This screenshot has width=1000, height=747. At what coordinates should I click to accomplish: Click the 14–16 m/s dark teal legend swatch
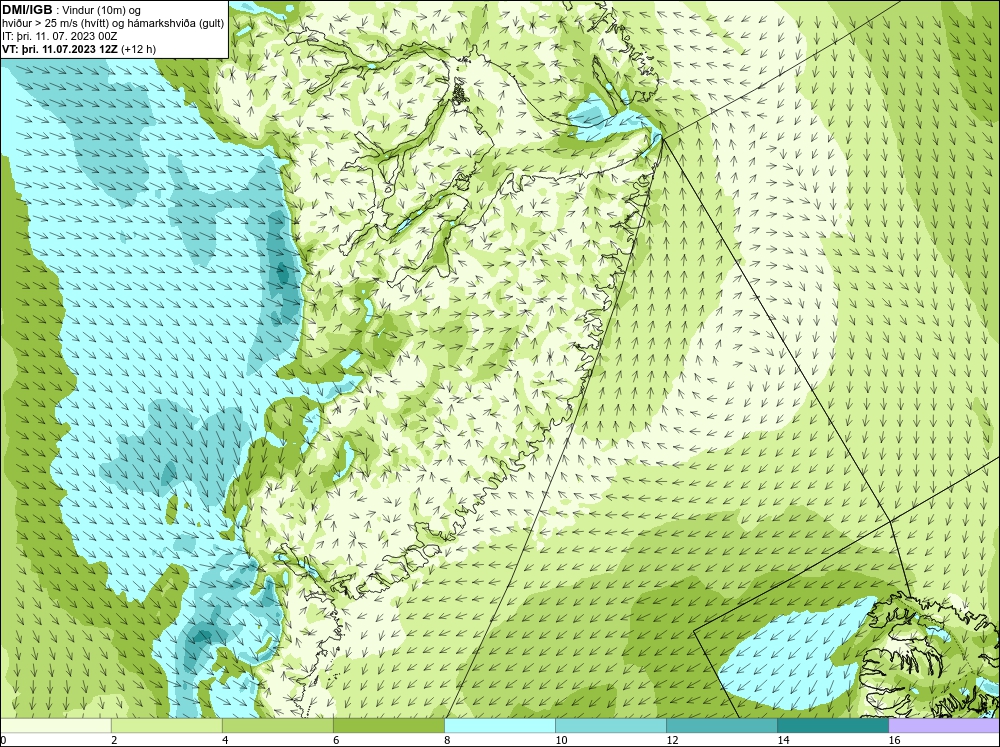(x=833, y=726)
